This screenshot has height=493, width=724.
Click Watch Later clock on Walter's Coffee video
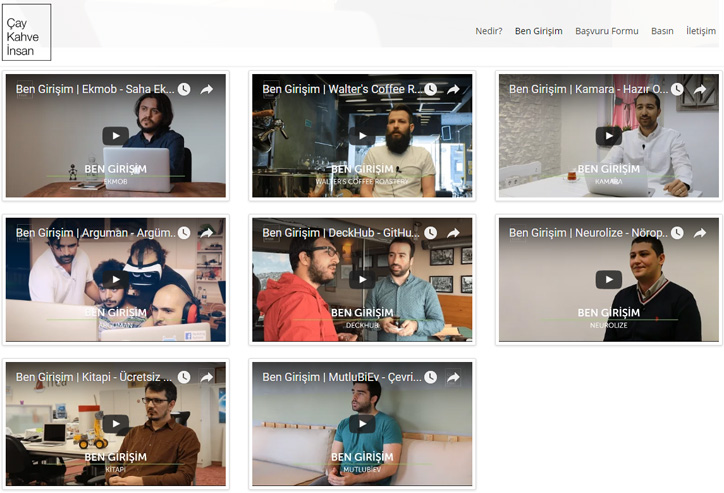(431, 89)
